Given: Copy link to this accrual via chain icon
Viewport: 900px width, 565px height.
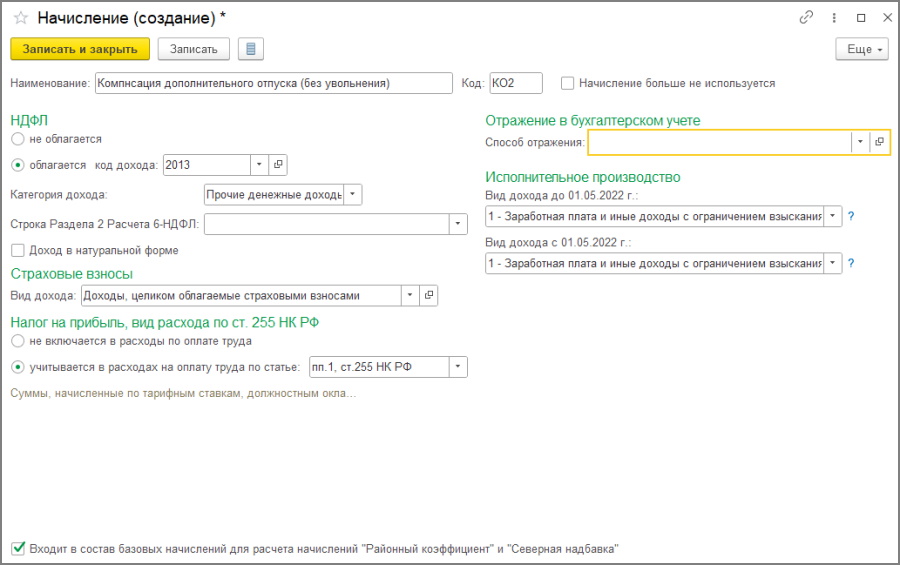Looking at the screenshot, I should (806, 18).
